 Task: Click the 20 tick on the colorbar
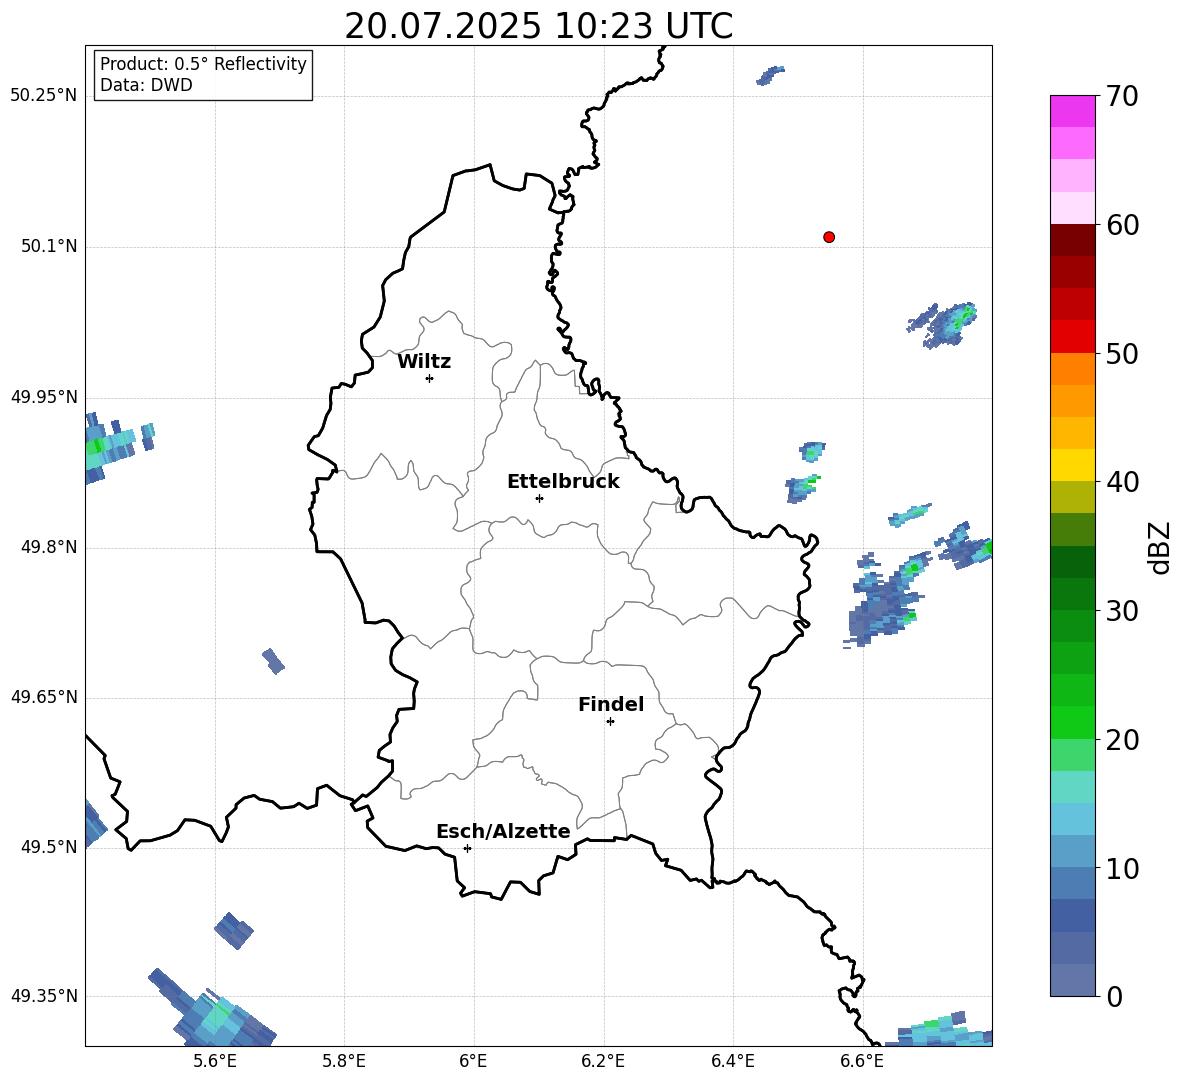[1122, 740]
